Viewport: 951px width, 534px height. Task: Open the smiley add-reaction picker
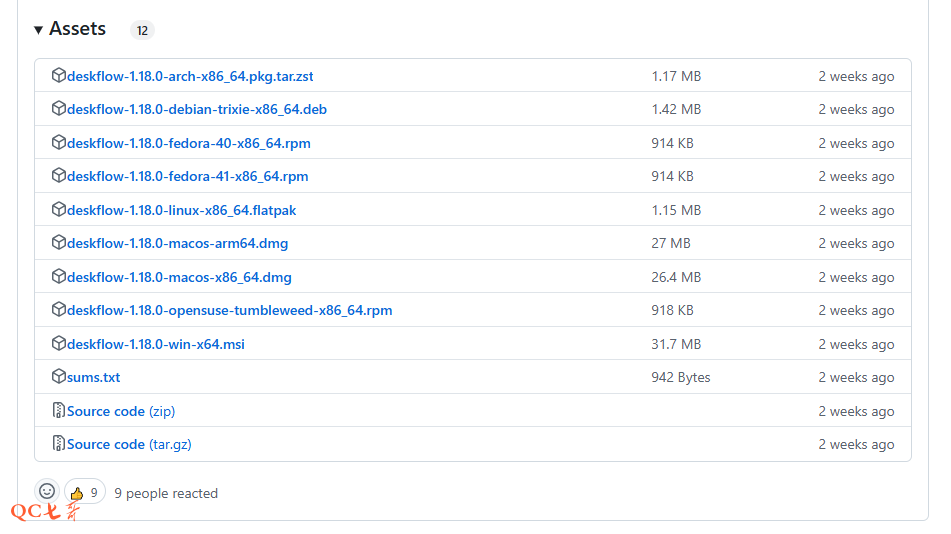(47, 492)
